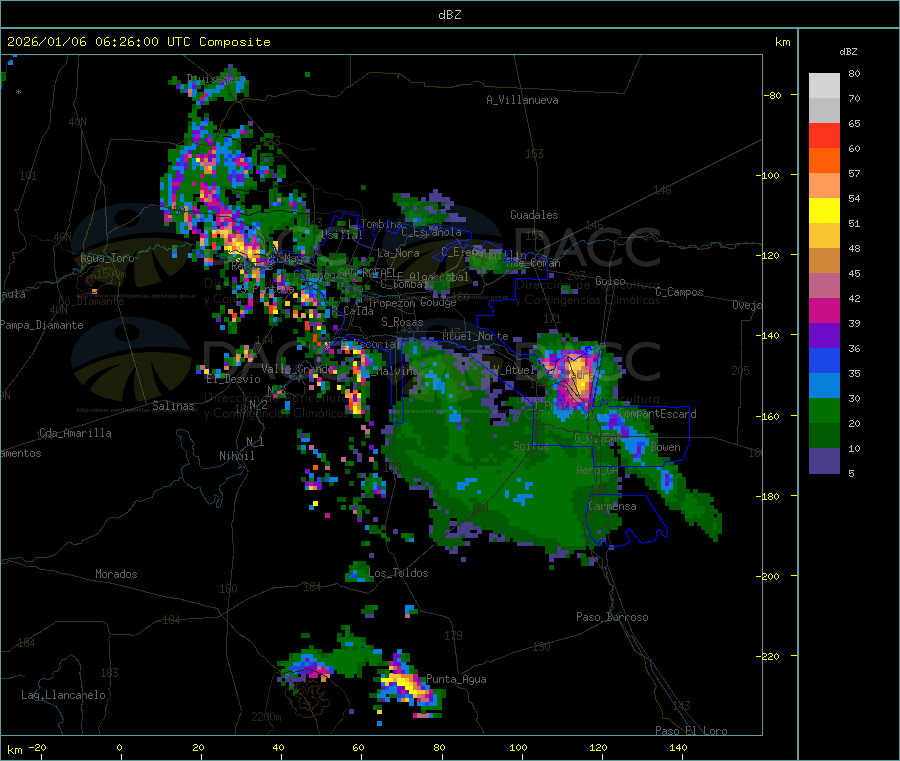900x761 pixels.
Task: Click the 'Los_Toldos' map label
Action: pyautogui.click(x=398, y=573)
